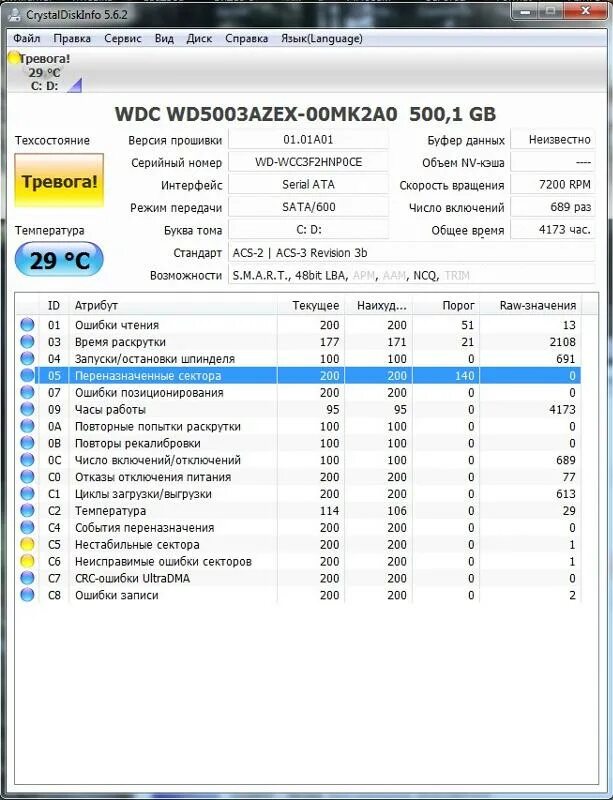The image size is (613, 800).
Task: Select the Ошибки чтения row text
Action: (117, 325)
